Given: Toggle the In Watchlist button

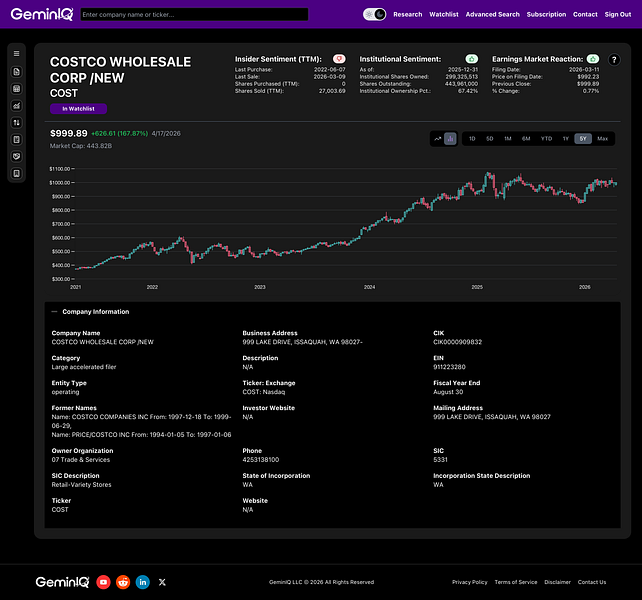Looking at the screenshot, I should tap(78, 109).
